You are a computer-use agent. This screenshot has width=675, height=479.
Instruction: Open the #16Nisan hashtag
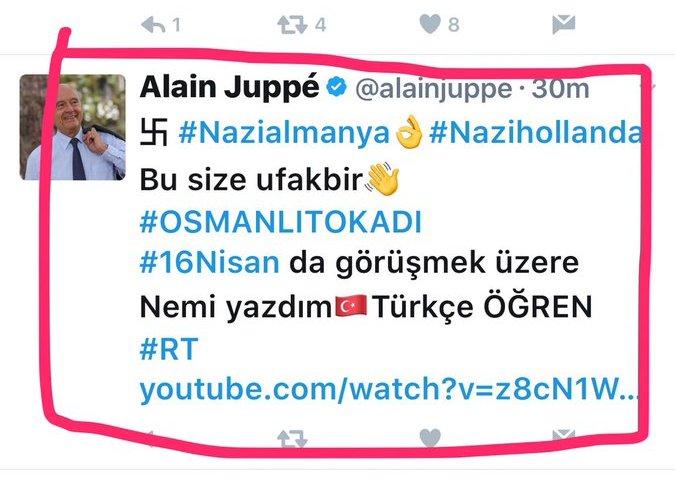(210, 263)
